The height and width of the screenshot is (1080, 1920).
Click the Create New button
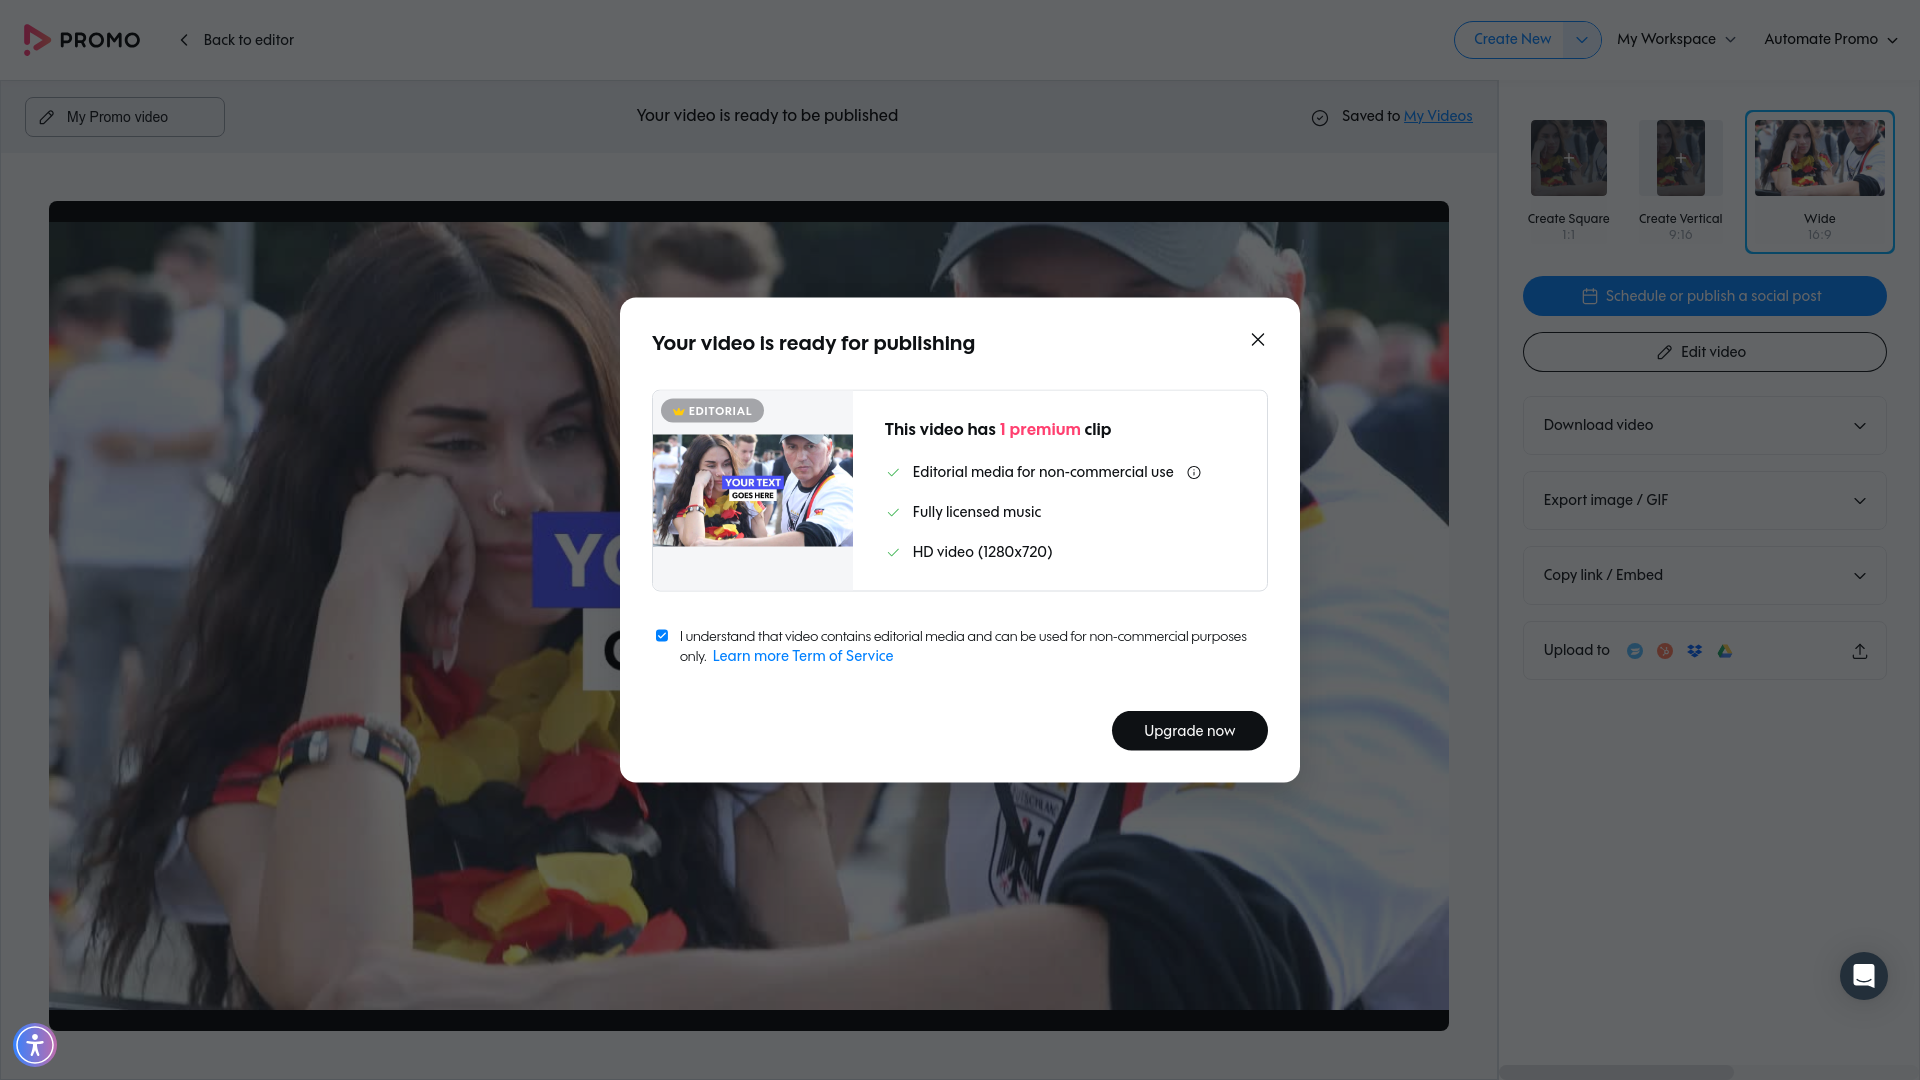click(x=1512, y=40)
